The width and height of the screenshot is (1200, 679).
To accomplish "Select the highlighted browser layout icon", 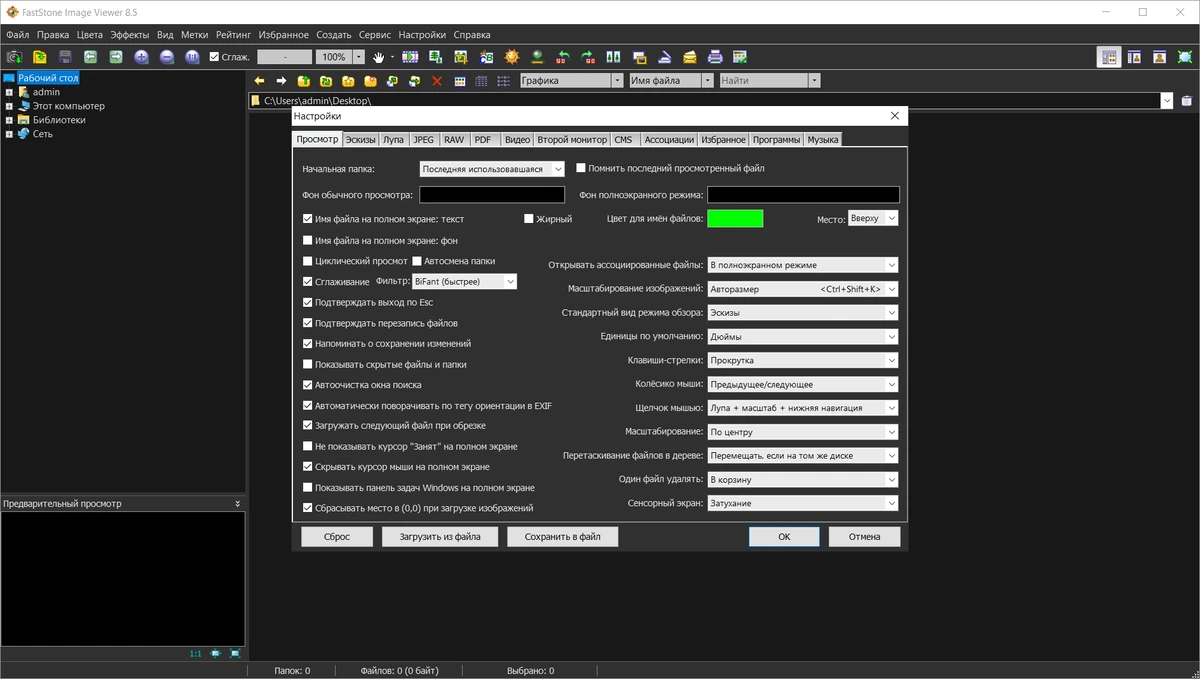I will [x=1109, y=57].
